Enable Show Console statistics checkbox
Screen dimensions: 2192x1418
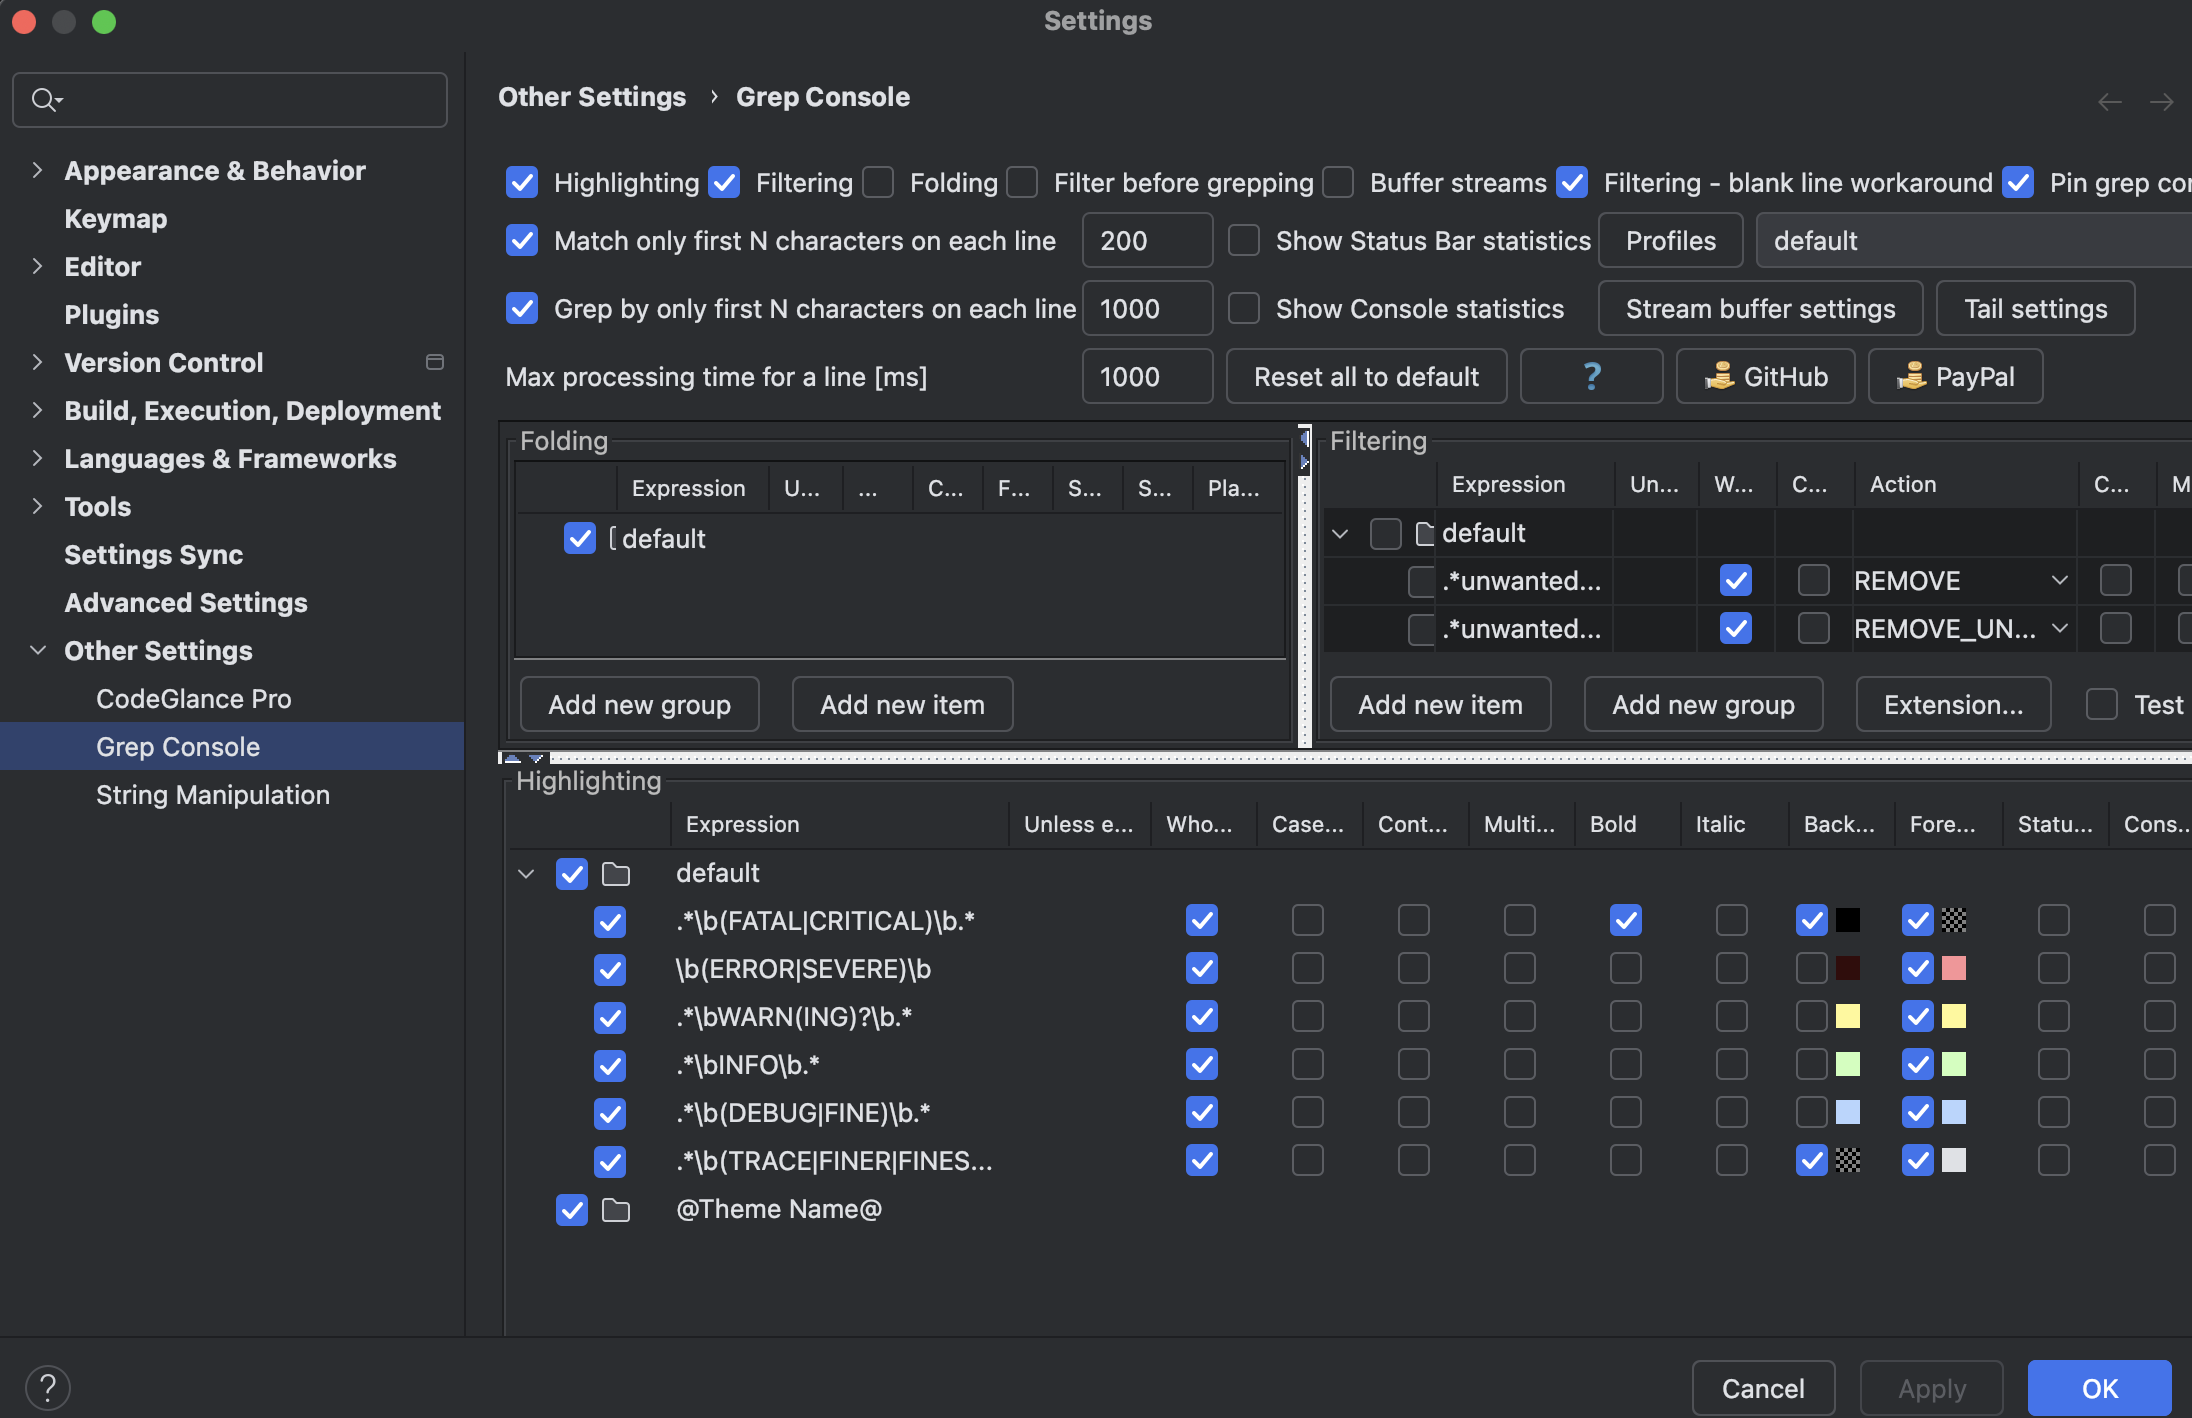(x=1244, y=309)
